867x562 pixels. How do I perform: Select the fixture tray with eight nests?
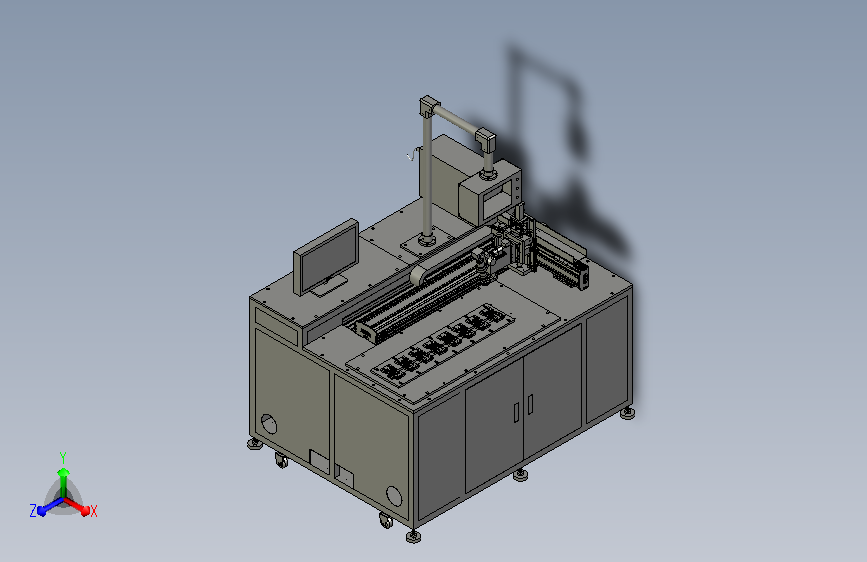443,344
